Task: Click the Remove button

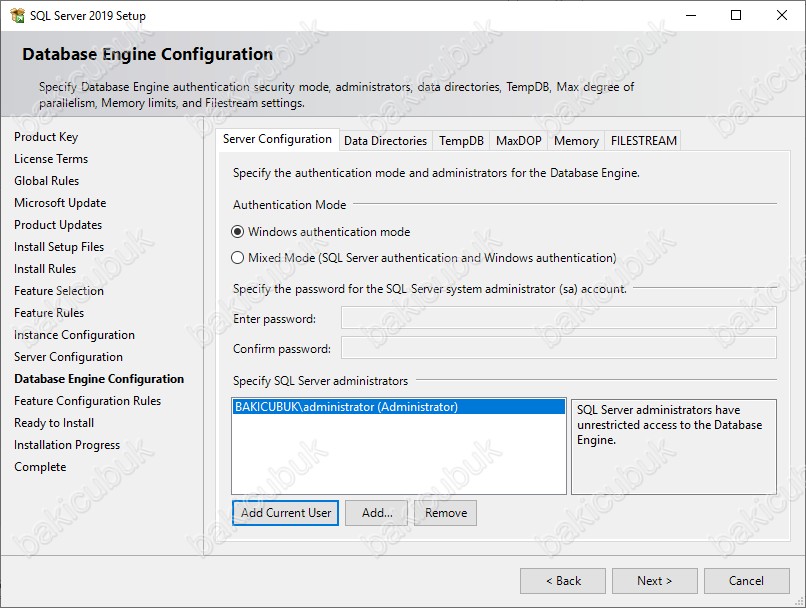Action: (x=446, y=513)
